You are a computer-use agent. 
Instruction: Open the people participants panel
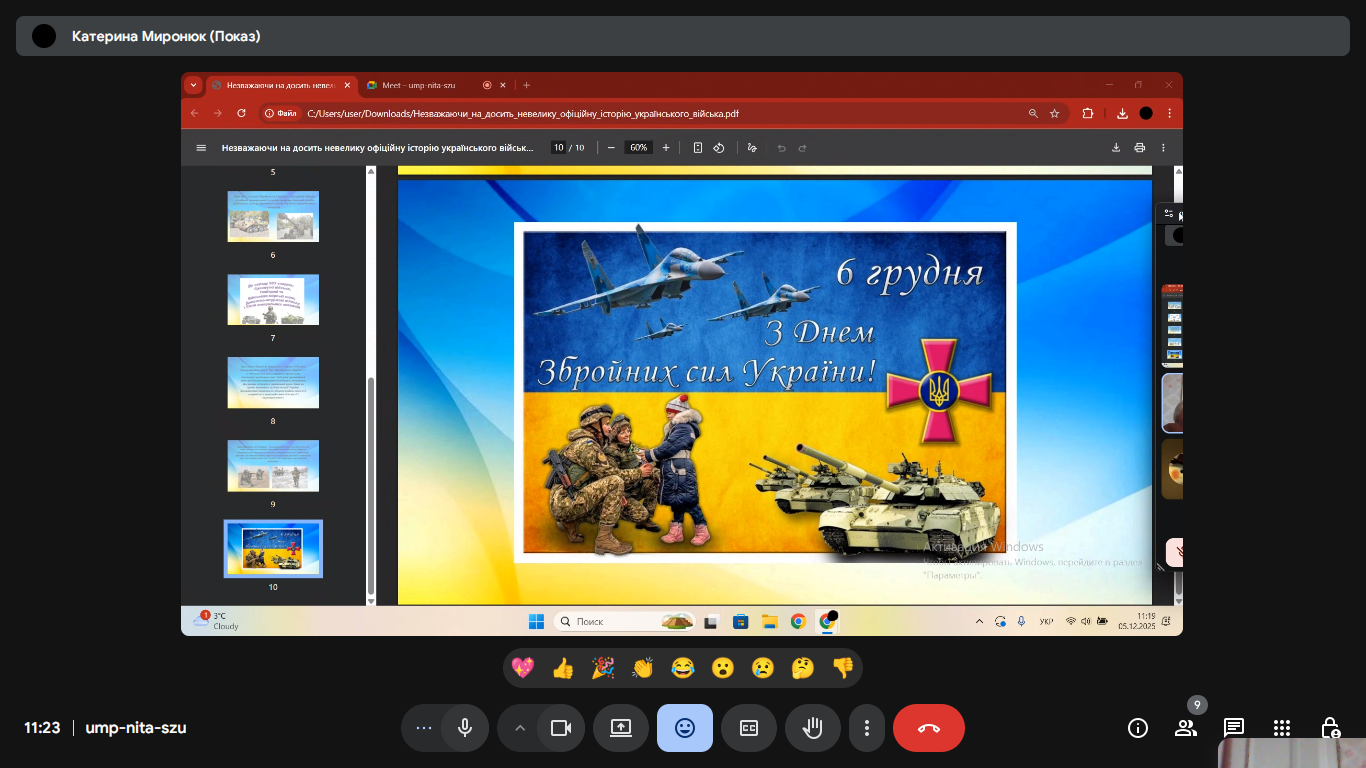pyautogui.click(x=1186, y=728)
